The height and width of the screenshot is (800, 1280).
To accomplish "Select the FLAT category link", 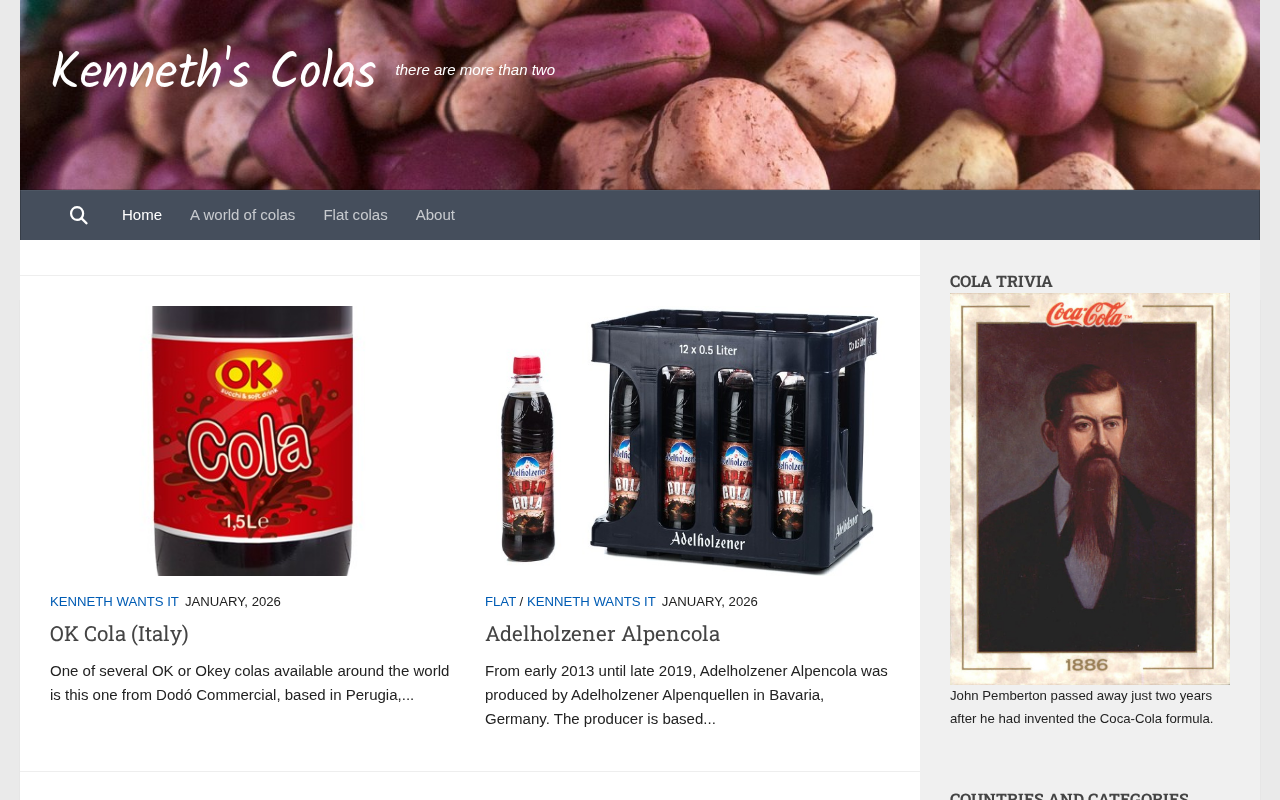I will (x=500, y=602).
